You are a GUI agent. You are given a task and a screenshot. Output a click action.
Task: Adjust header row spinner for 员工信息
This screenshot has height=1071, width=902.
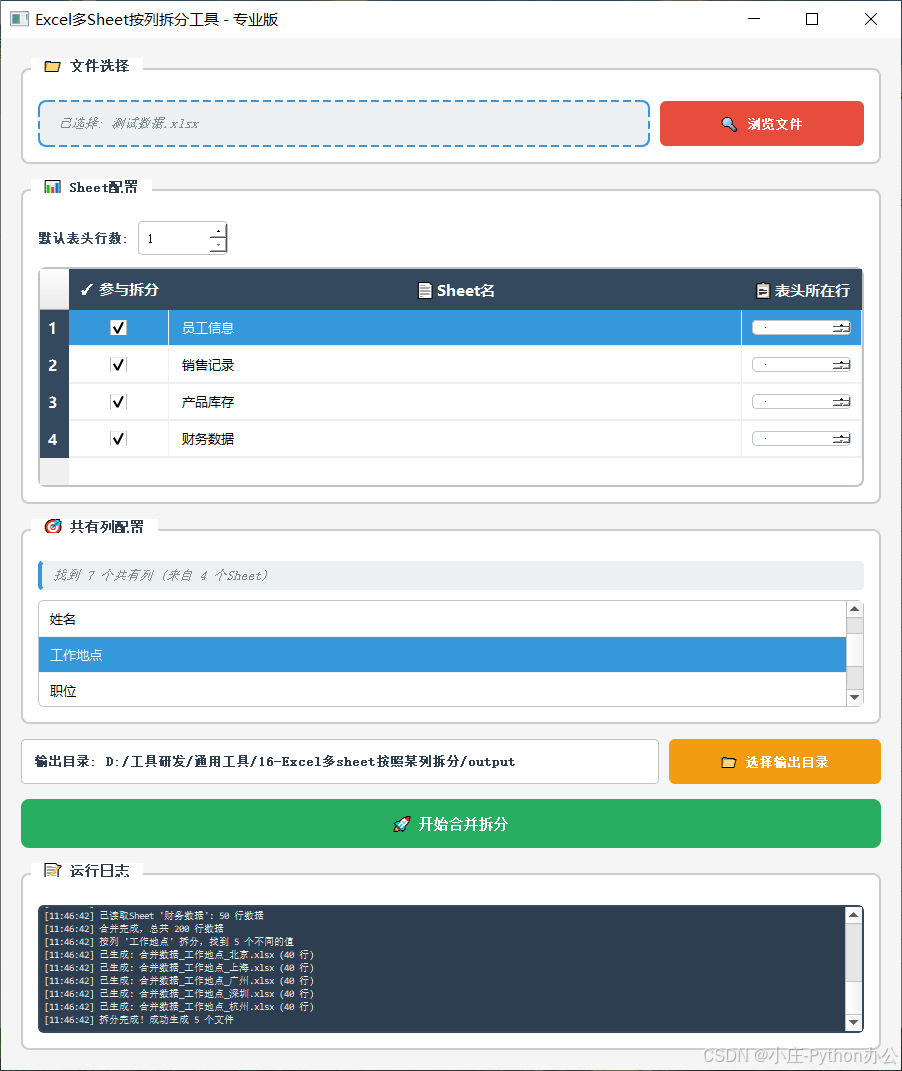[801, 328]
